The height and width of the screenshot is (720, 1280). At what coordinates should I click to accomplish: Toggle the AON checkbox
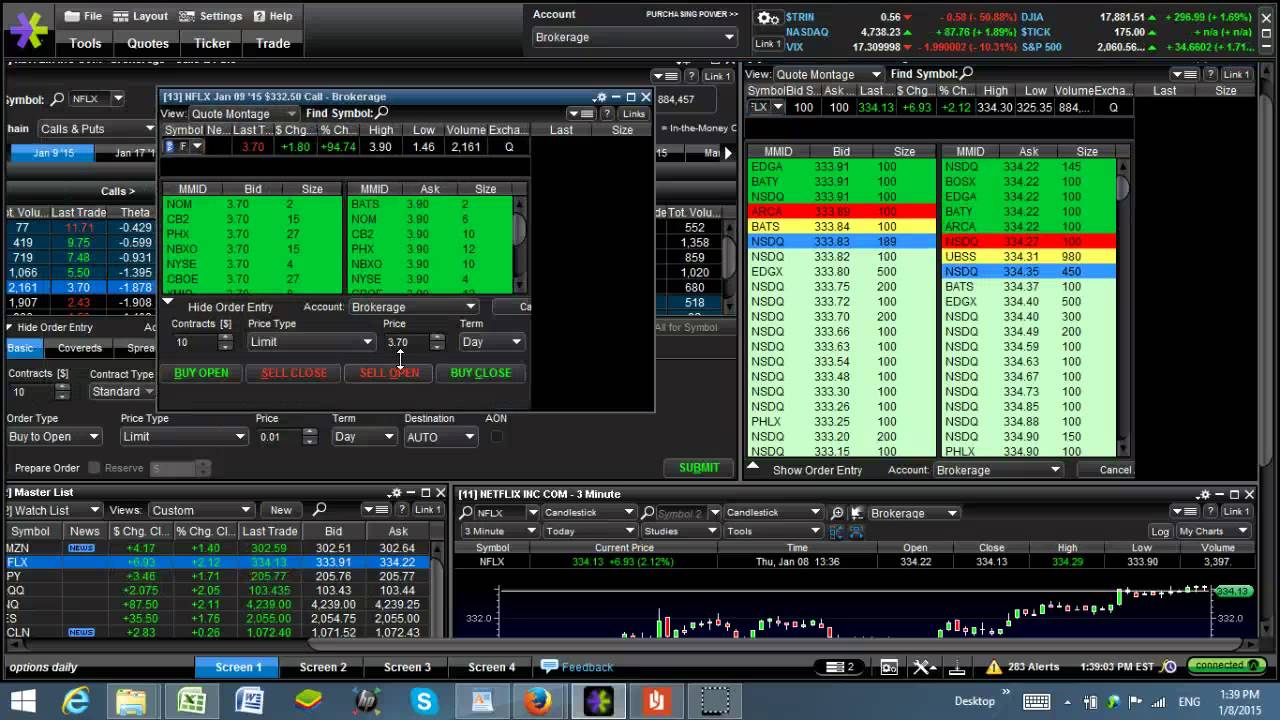(496, 437)
